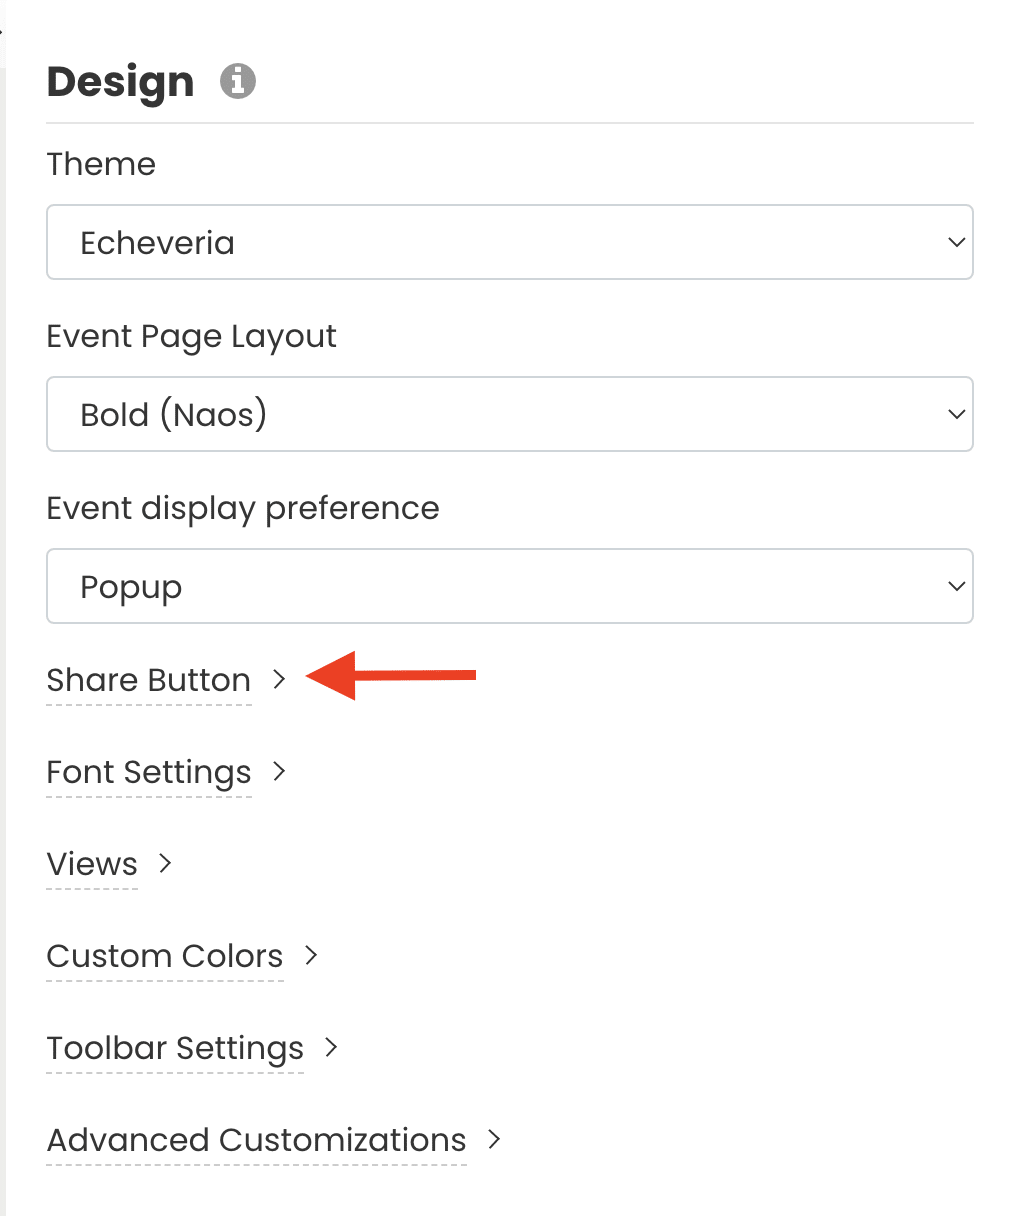Click the chevron beside Advanced Customizations

point(493,1140)
